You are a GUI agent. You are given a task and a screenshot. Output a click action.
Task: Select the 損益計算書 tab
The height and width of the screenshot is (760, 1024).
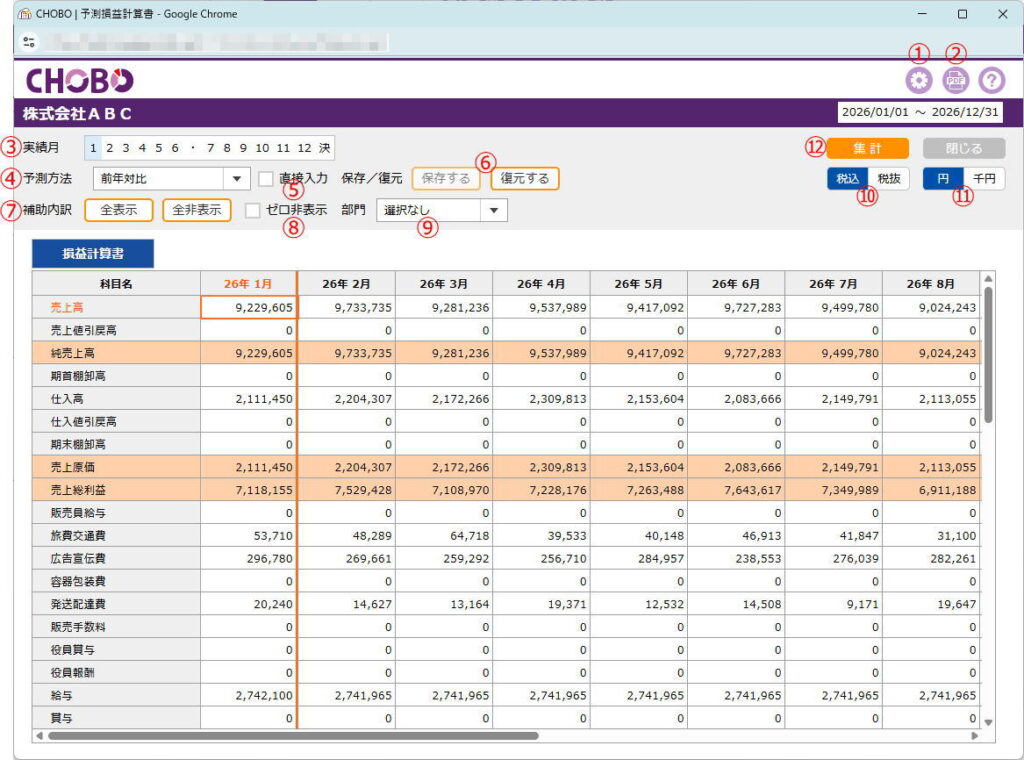click(93, 253)
